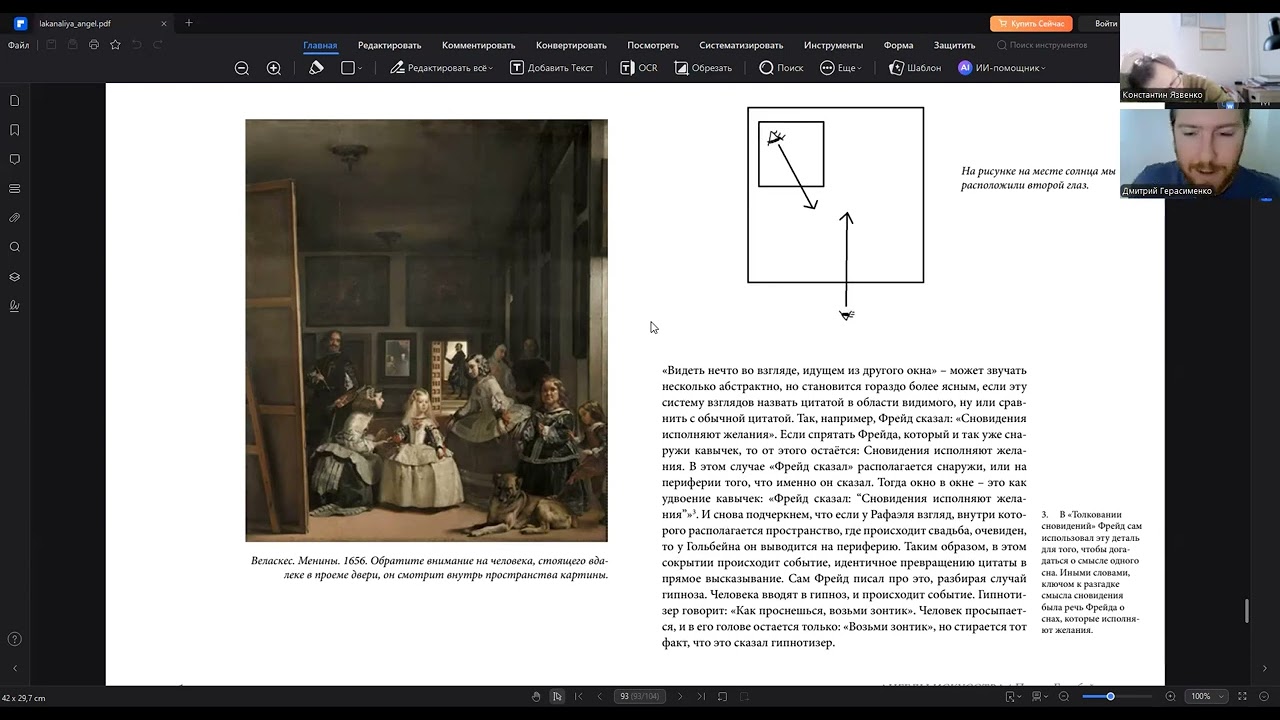Open the sidebar search panel
Viewport: 1280px width, 720px height.
(x=14, y=247)
